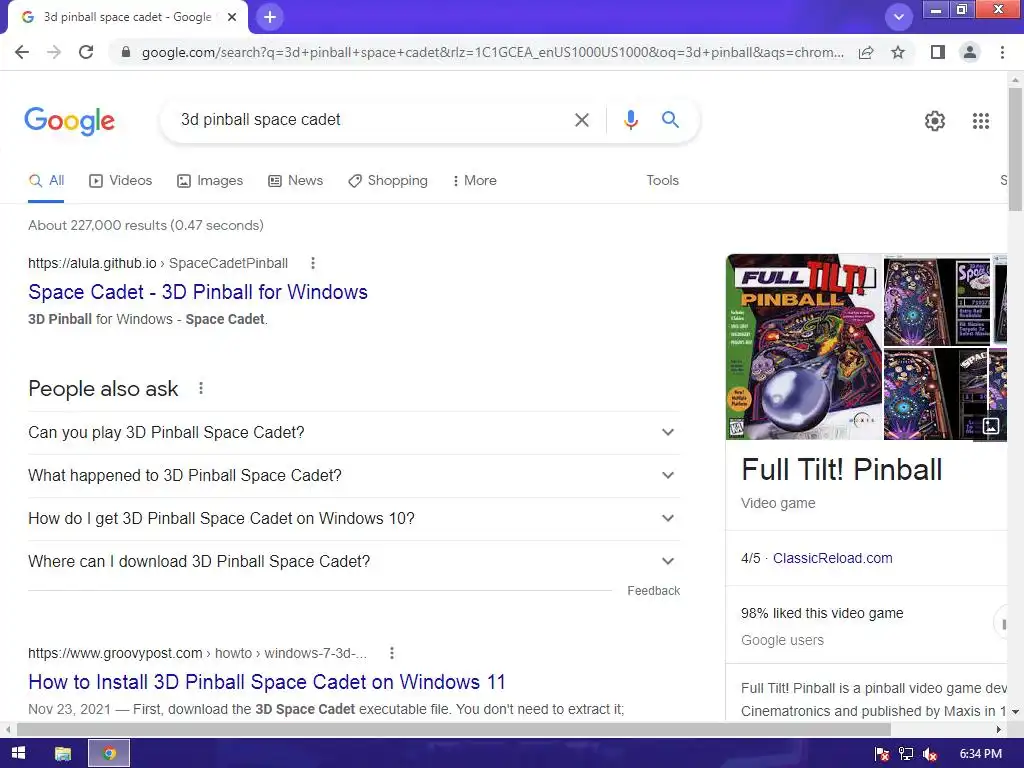Viewport: 1024px width, 768px height.
Task: Click into the Google search field
Action: coord(372,120)
